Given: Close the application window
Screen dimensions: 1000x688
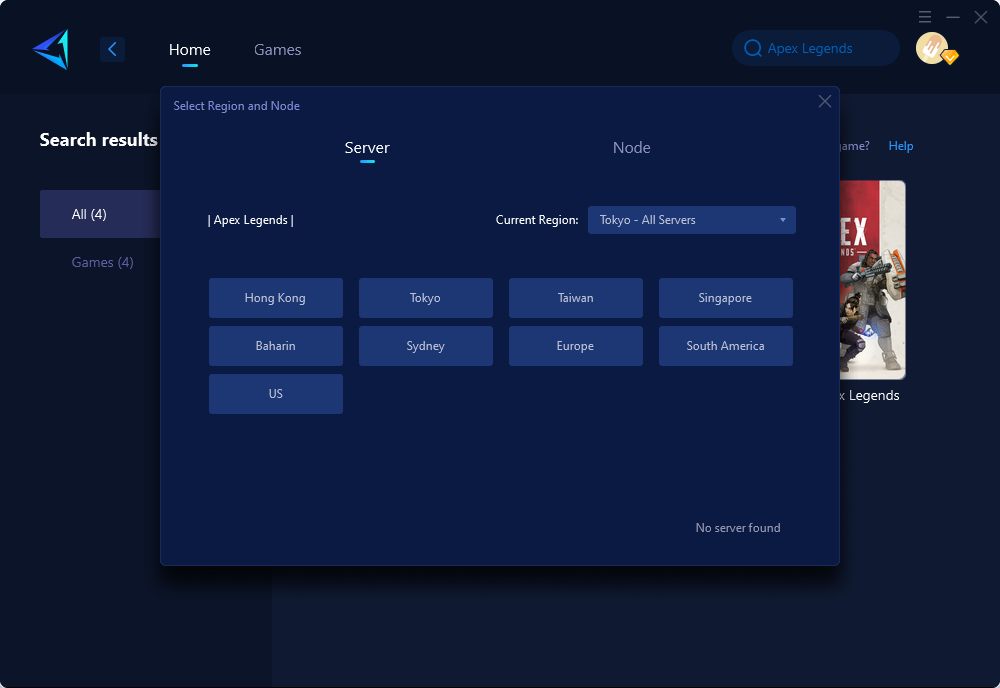Looking at the screenshot, I should click(x=981, y=17).
